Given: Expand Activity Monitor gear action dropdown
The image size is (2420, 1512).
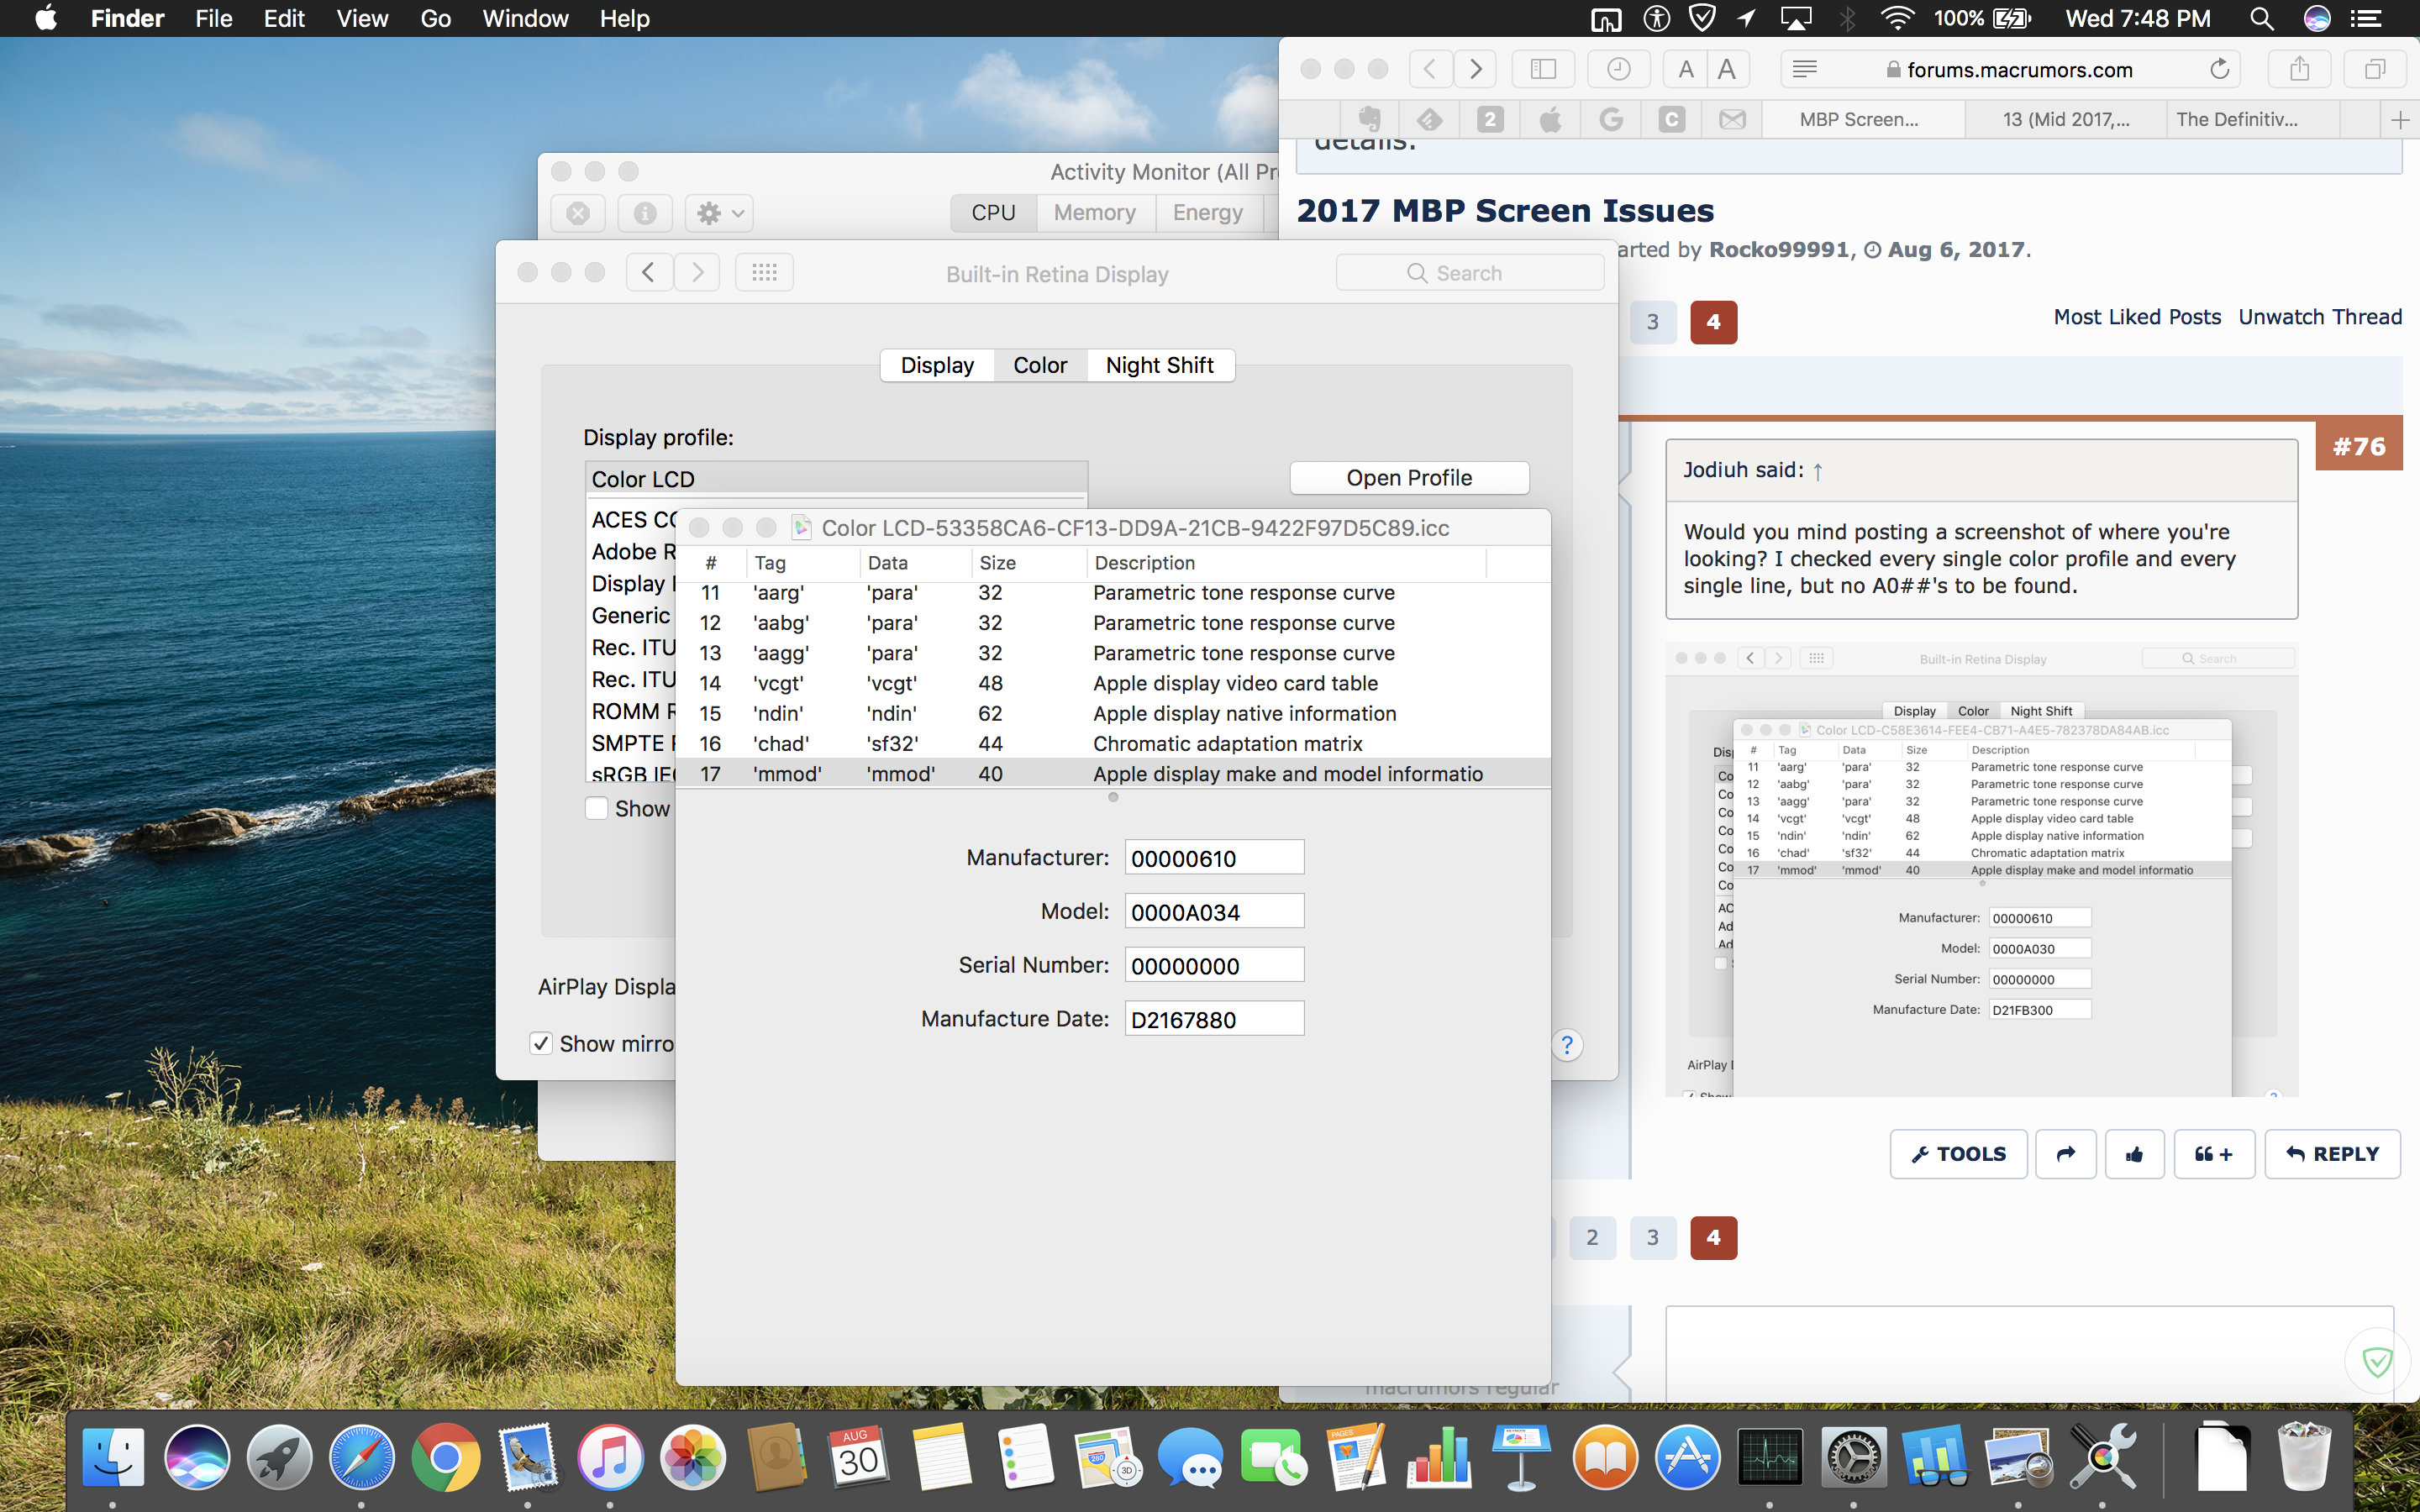Looking at the screenshot, I should click(720, 213).
